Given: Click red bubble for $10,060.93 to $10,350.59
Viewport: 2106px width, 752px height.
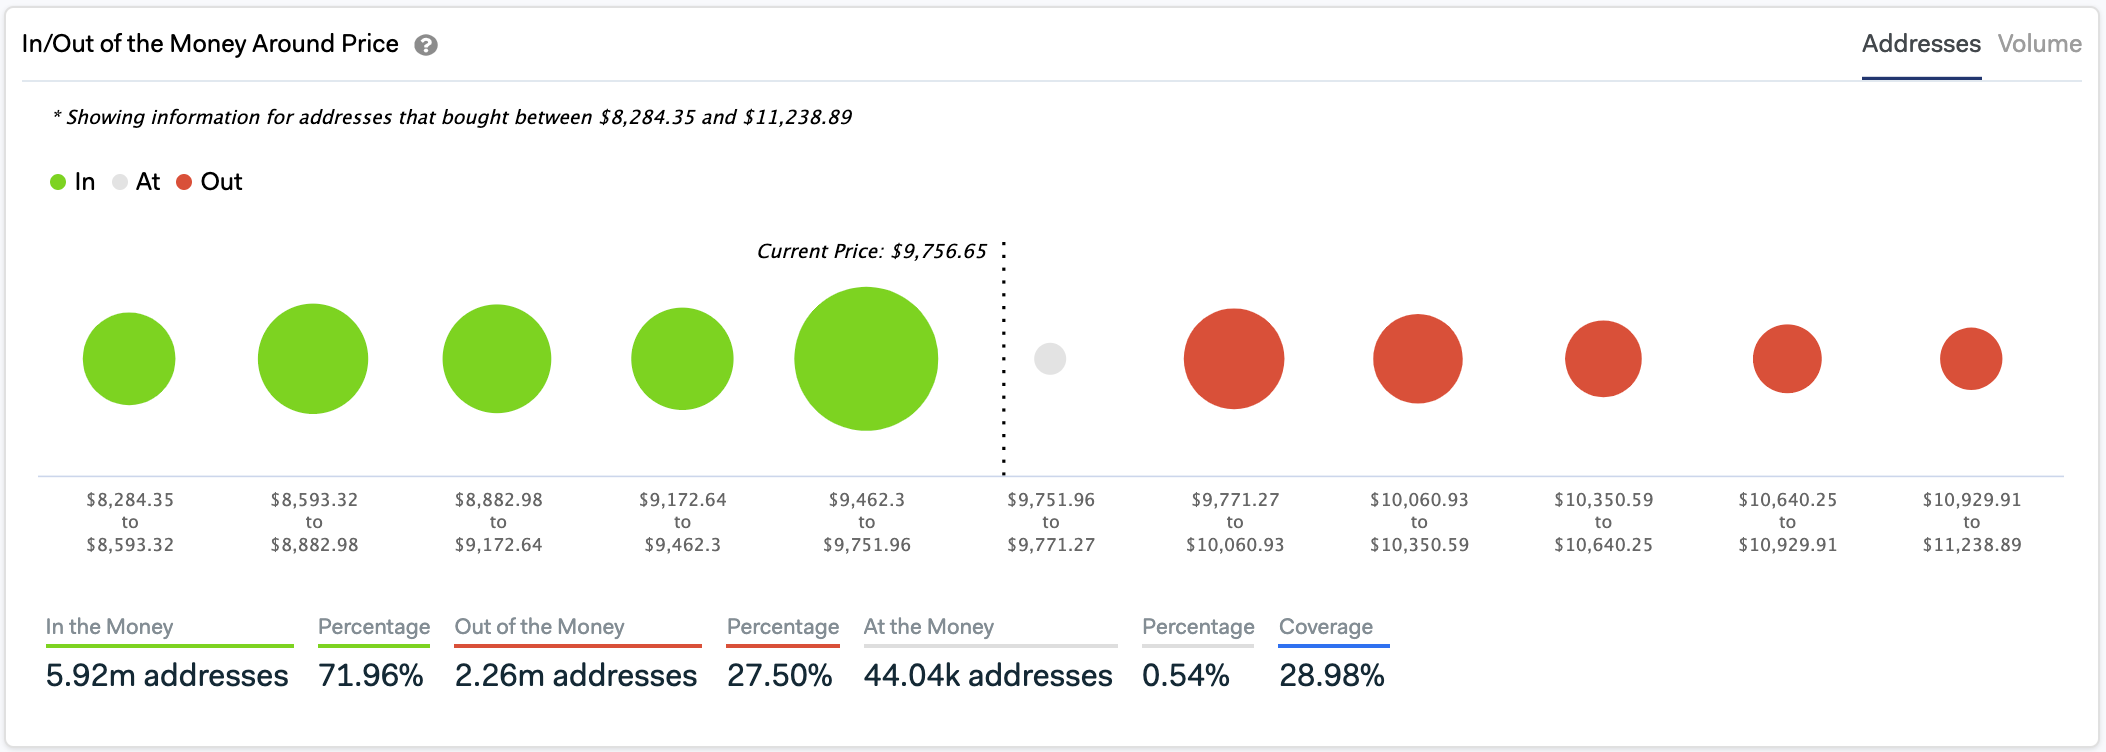Looking at the screenshot, I should tap(1418, 359).
